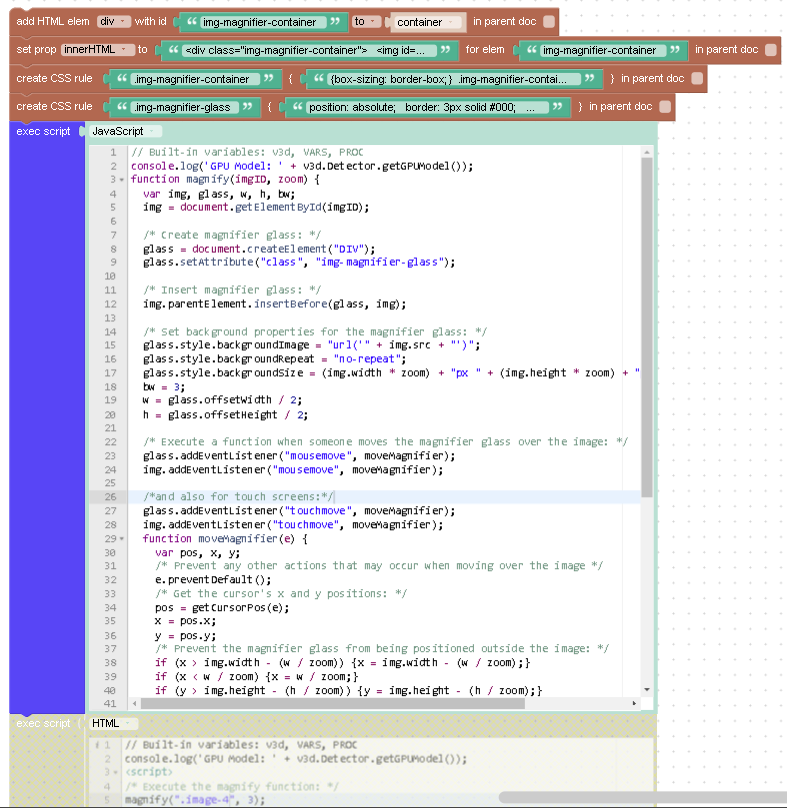Collapse the magnify function fold arrow at line 3
Viewport: 787px width, 808px height.
point(122,180)
